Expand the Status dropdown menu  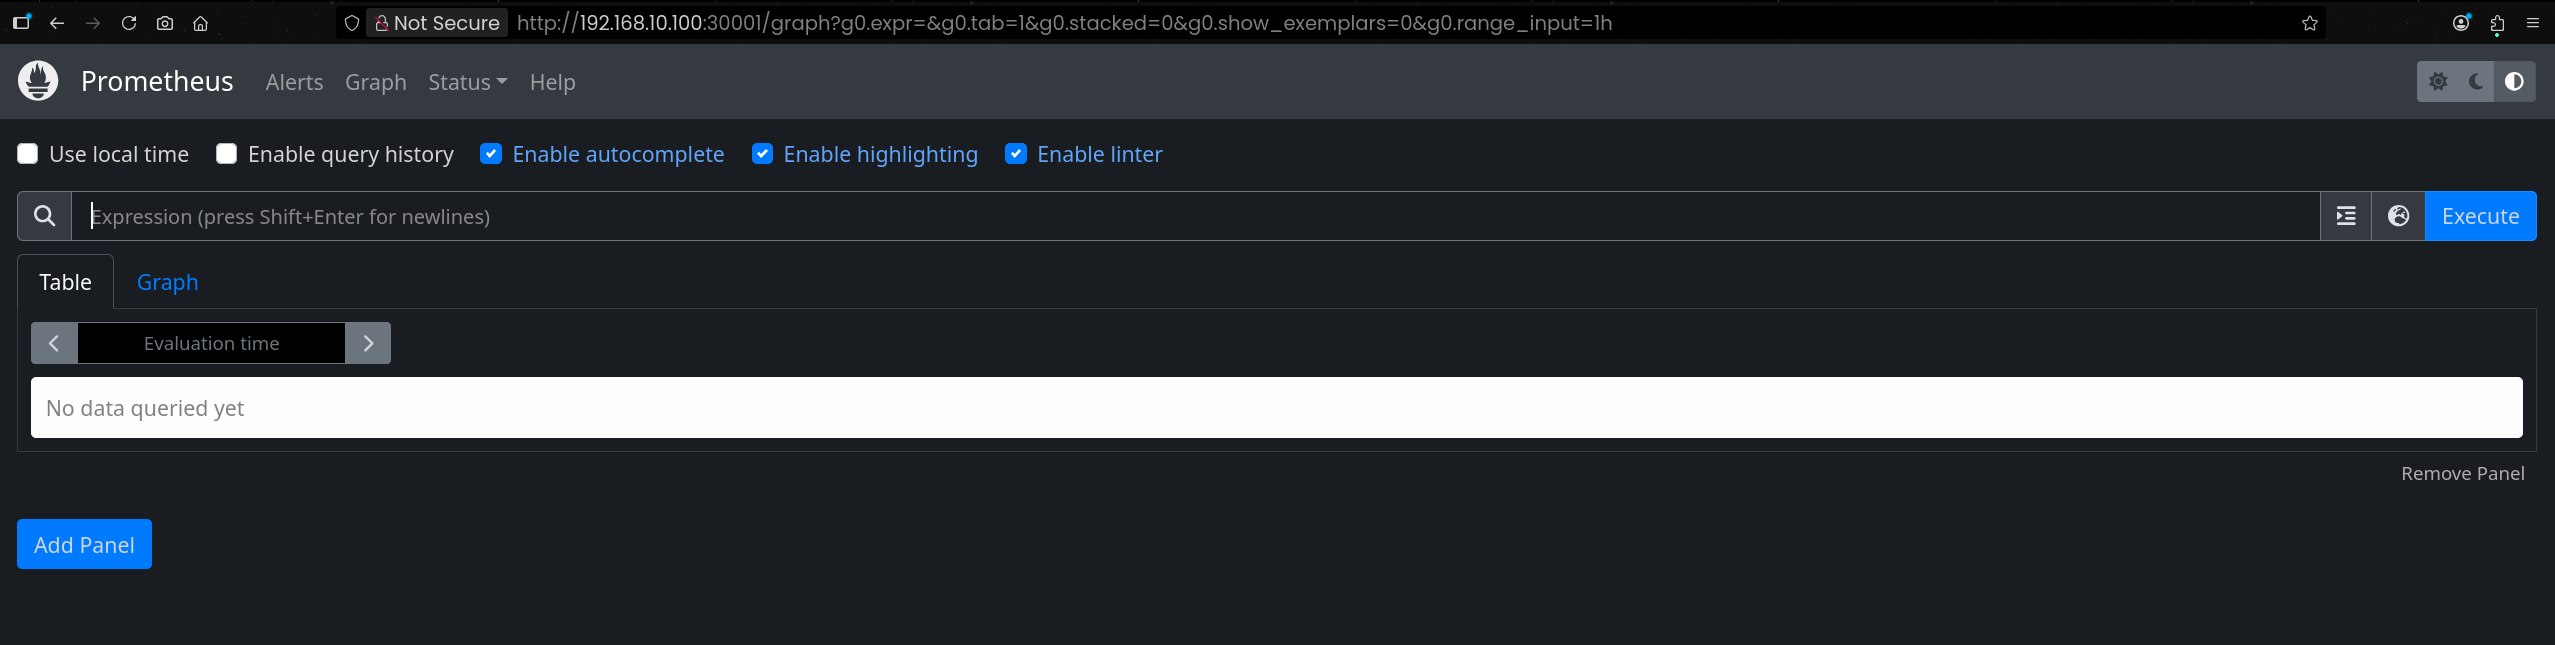pyautogui.click(x=467, y=82)
